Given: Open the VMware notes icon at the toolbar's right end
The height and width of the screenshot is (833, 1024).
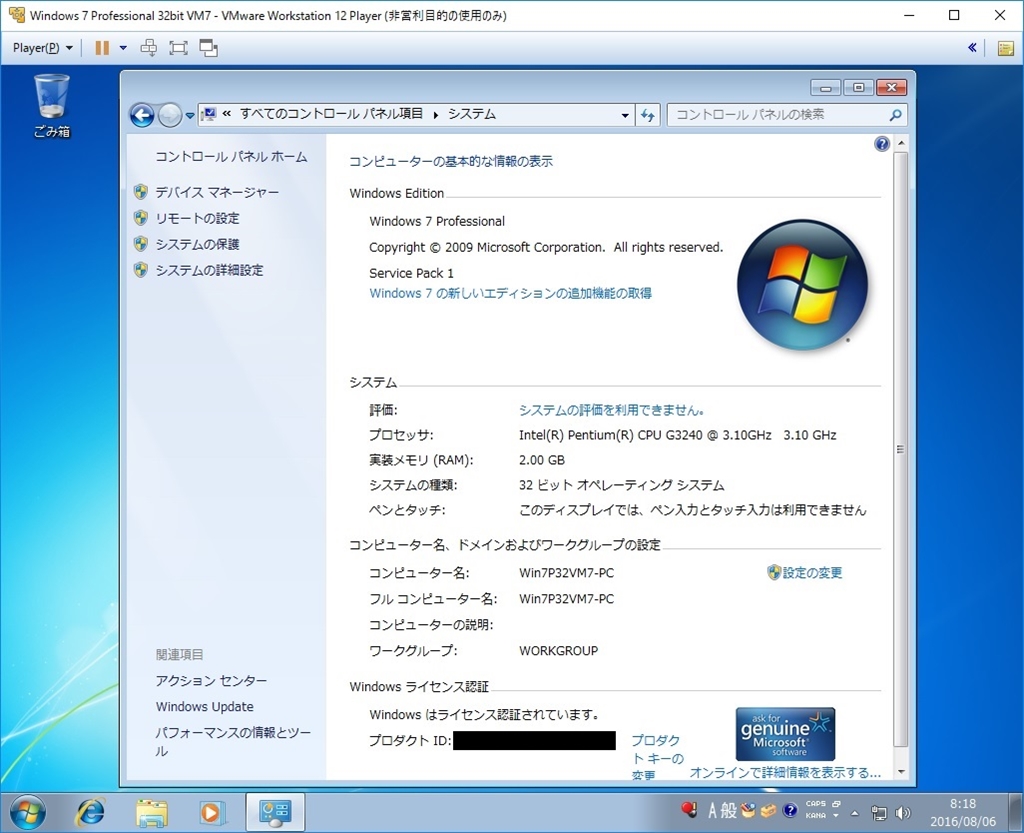Looking at the screenshot, I should [x=1006, y=48].
